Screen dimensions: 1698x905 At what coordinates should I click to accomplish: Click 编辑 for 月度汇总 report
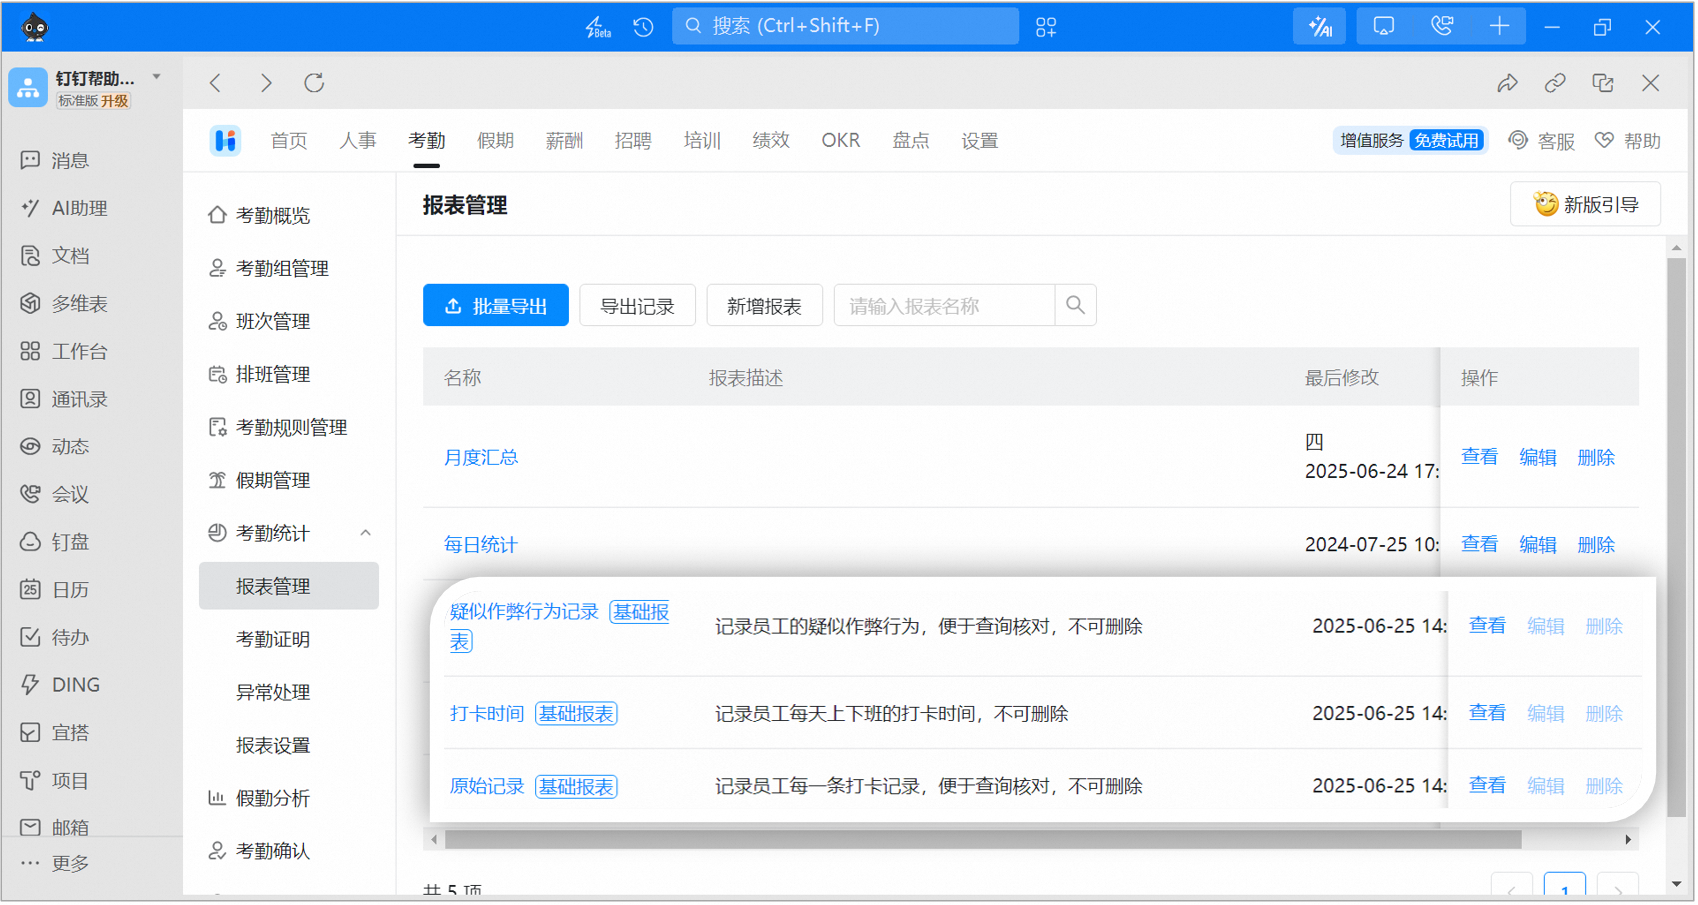pyautogui.click(x=1538, y=458)
